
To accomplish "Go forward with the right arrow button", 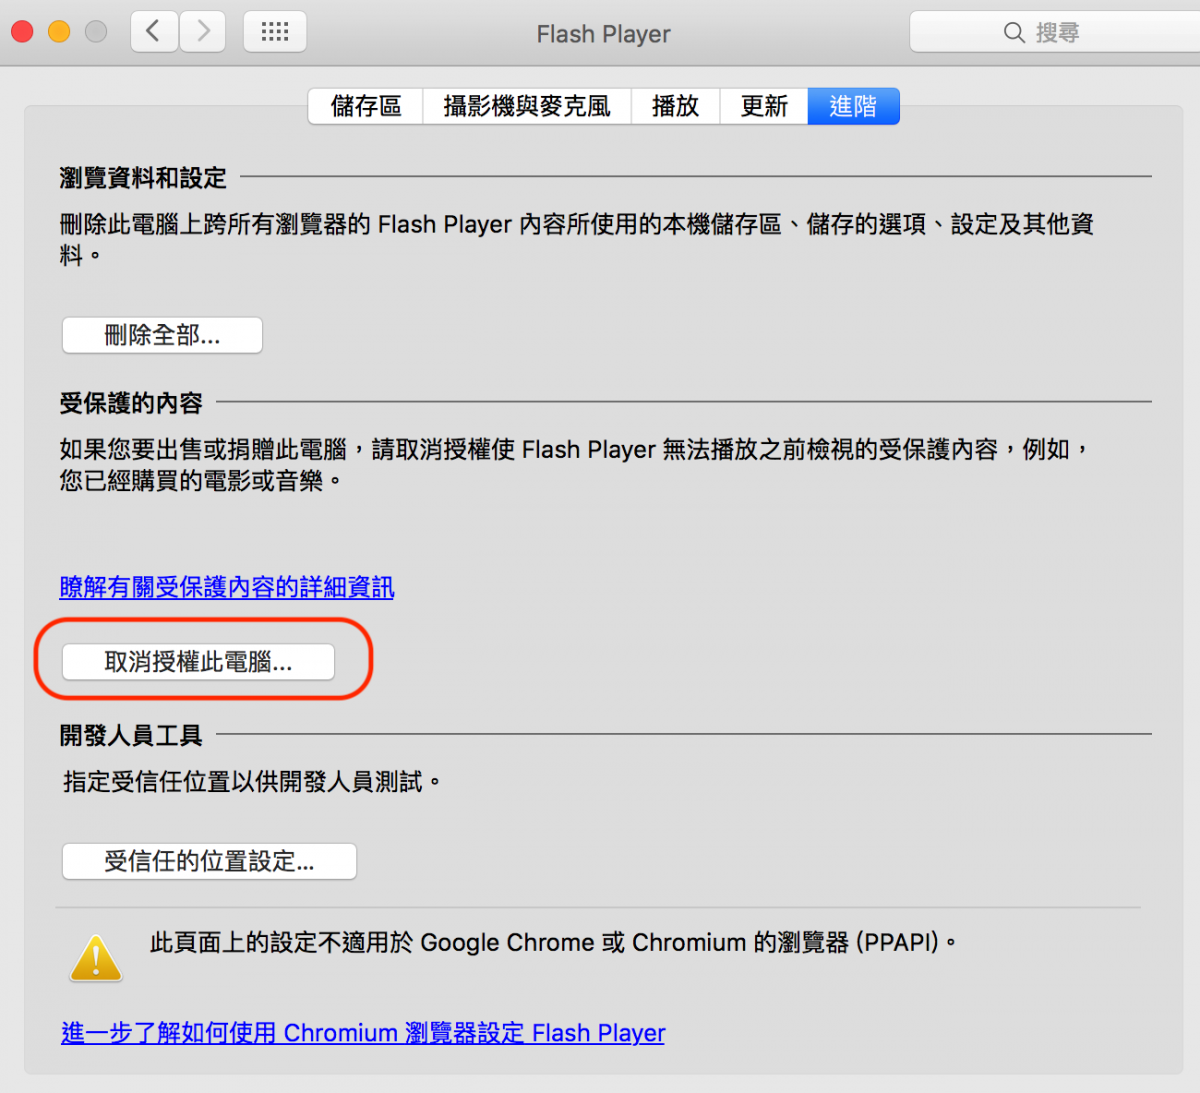I will [203, 32].
